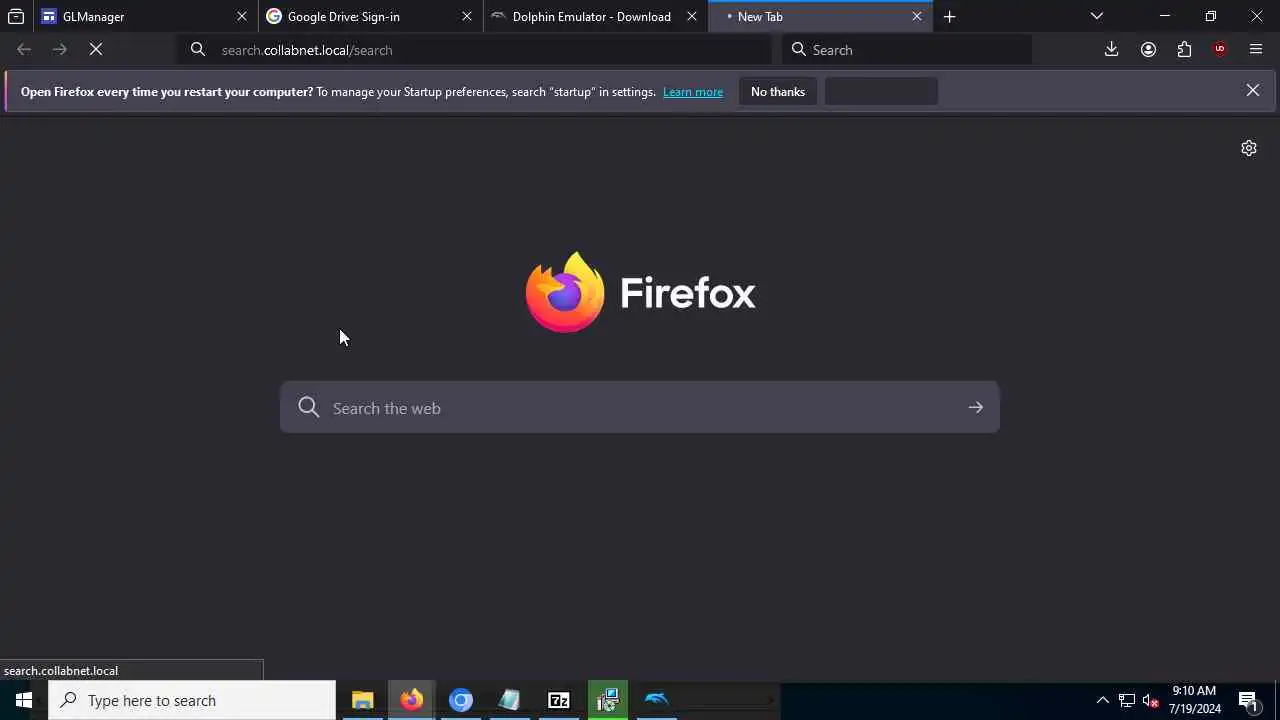The width and height of the screenshot is (1280, 720).
Task: Click the address bar magnifier icon
Action: point(198,49)
